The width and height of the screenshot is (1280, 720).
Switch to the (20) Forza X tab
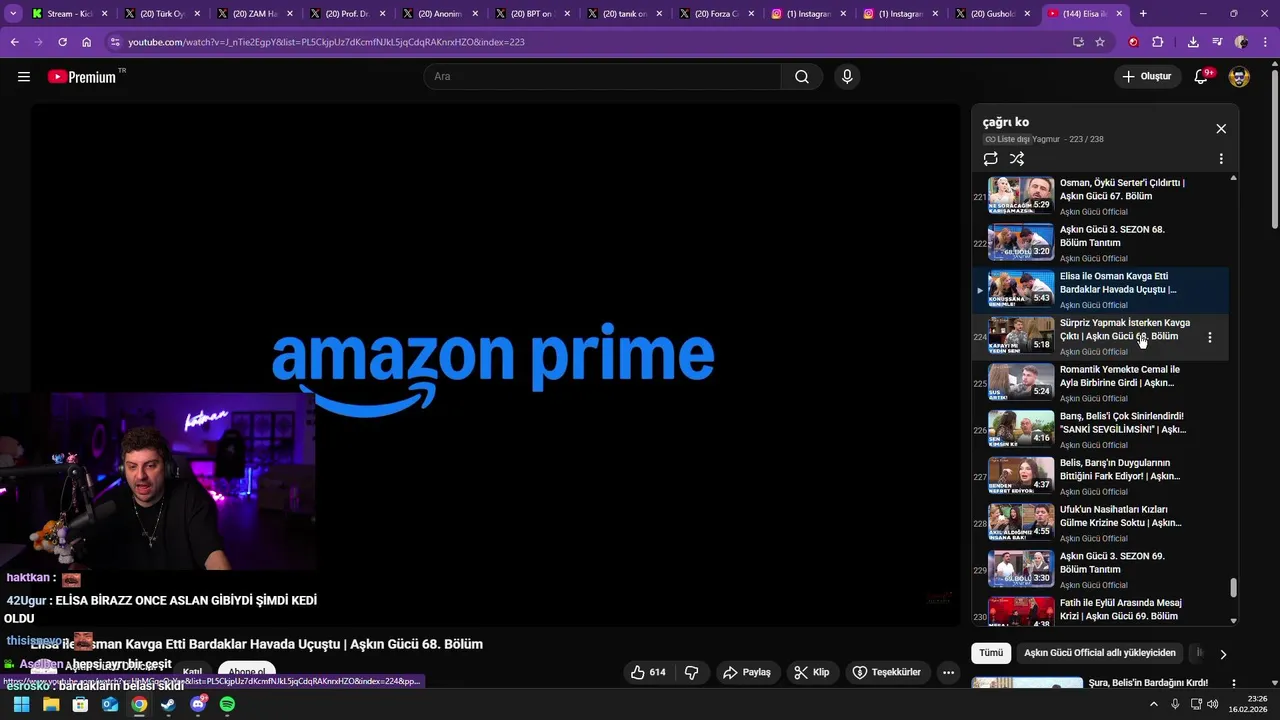(718, 14)
